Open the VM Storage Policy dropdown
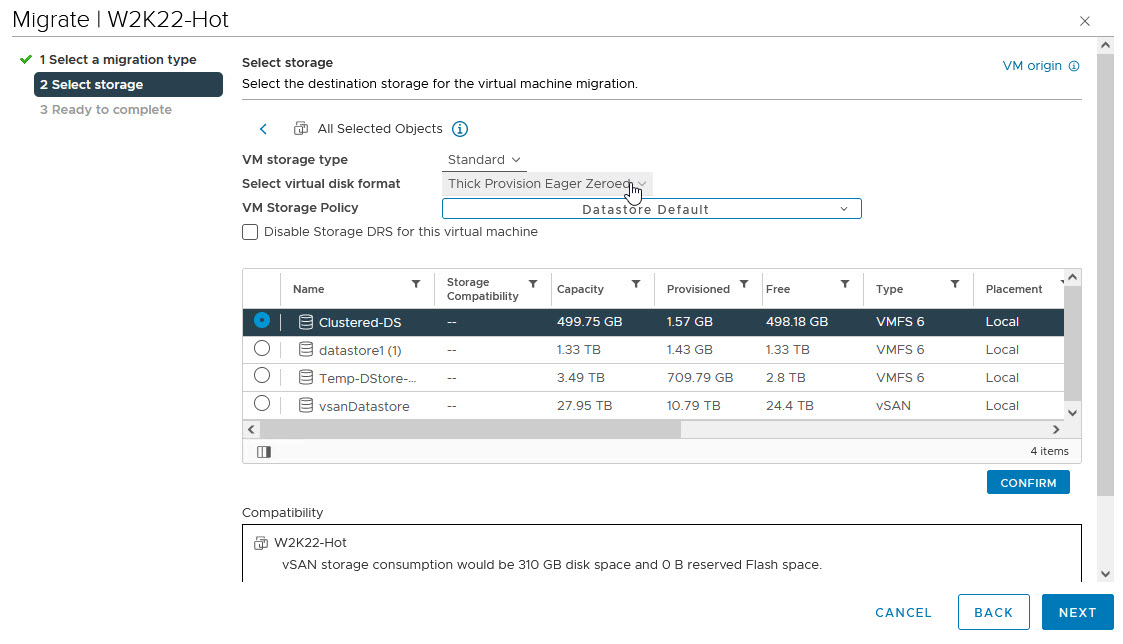1123x644 pixels. click(651, 209)
